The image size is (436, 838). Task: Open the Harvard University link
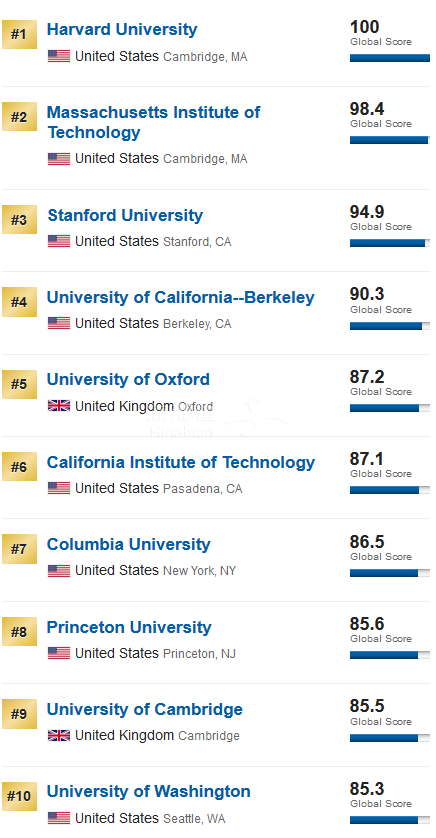(x=122, y=29)
